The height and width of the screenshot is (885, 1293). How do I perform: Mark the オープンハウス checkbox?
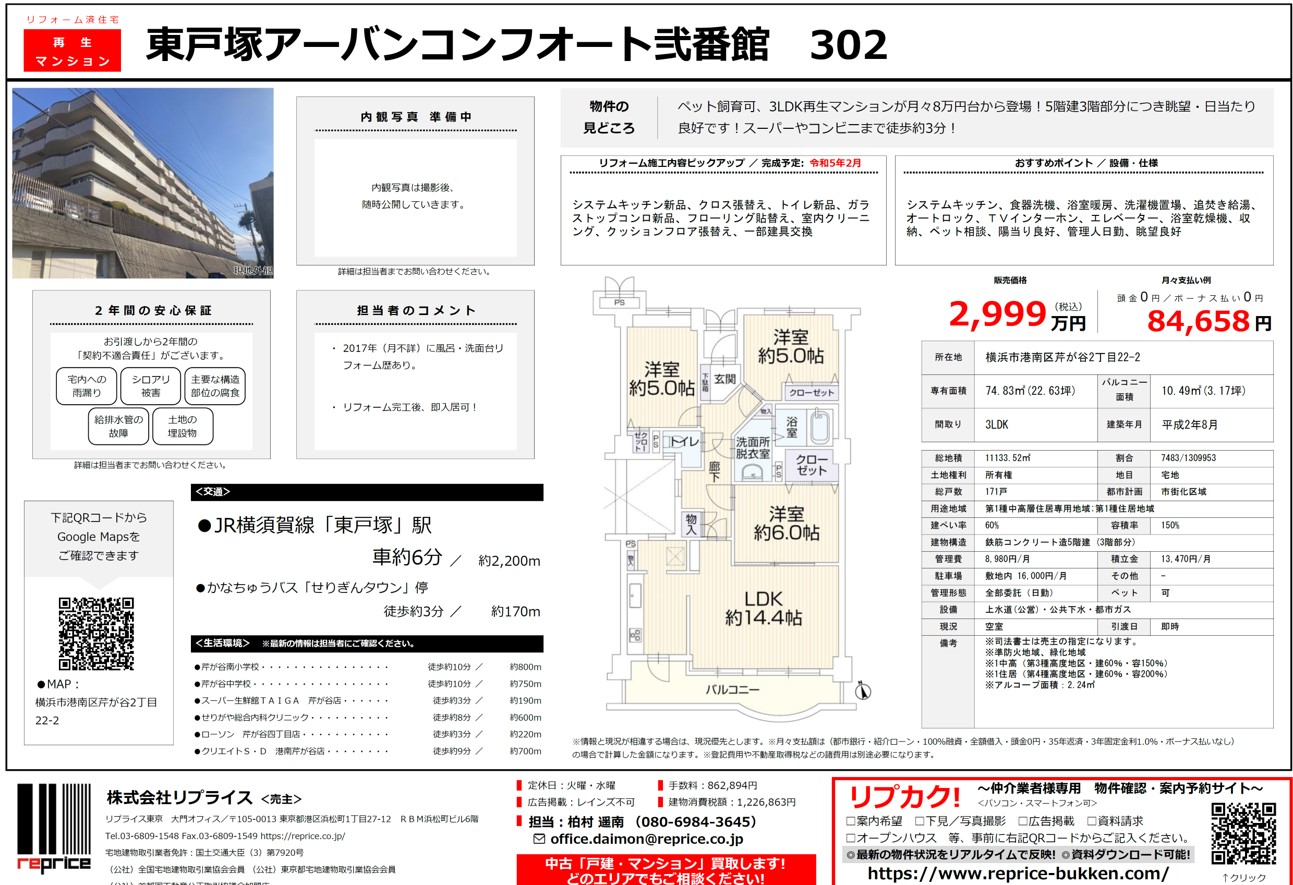coord(851,838)
